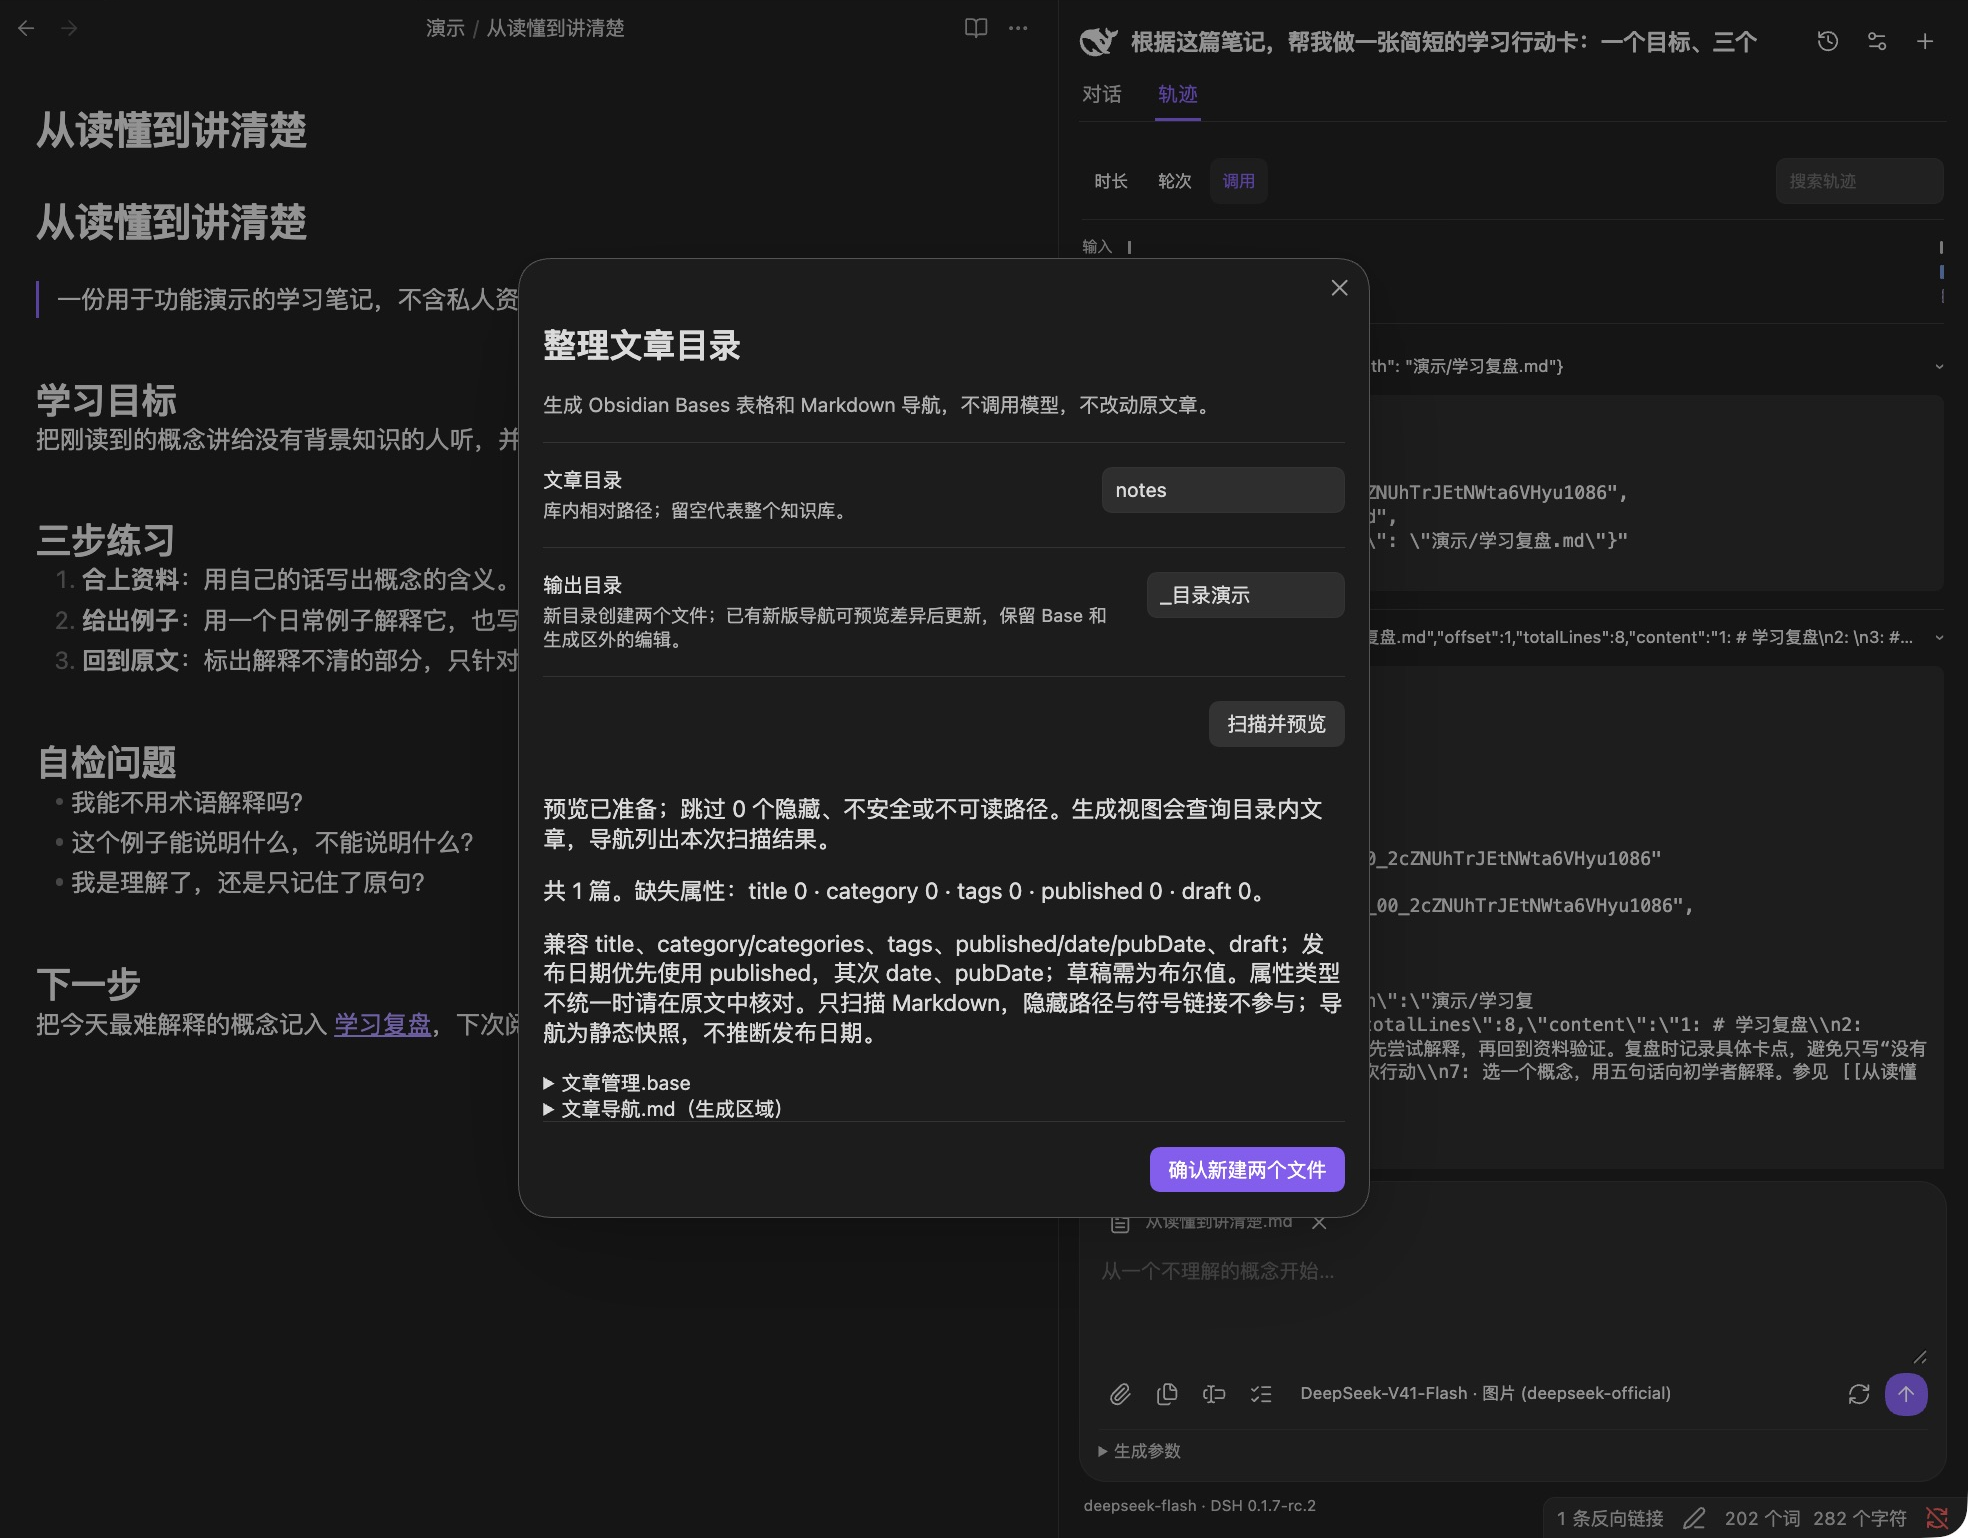Remove the attached 从读懂到讲清楚.md file chip

click(x=1319, y=1222)
